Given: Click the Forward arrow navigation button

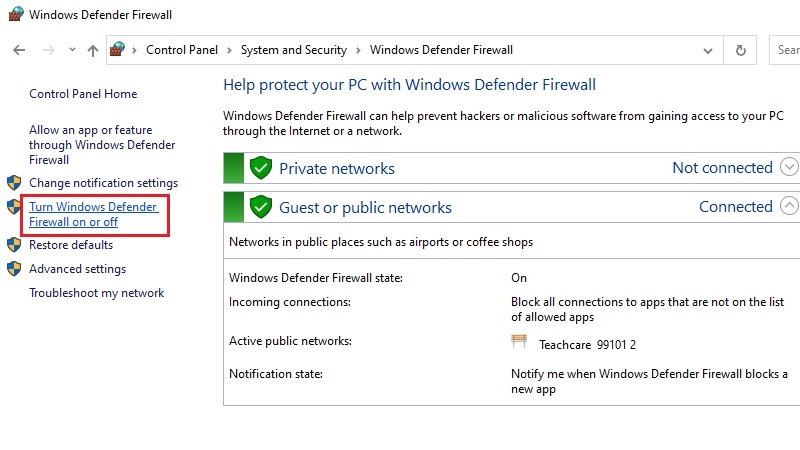Looking at the screenshot, I should pos(47,50).
